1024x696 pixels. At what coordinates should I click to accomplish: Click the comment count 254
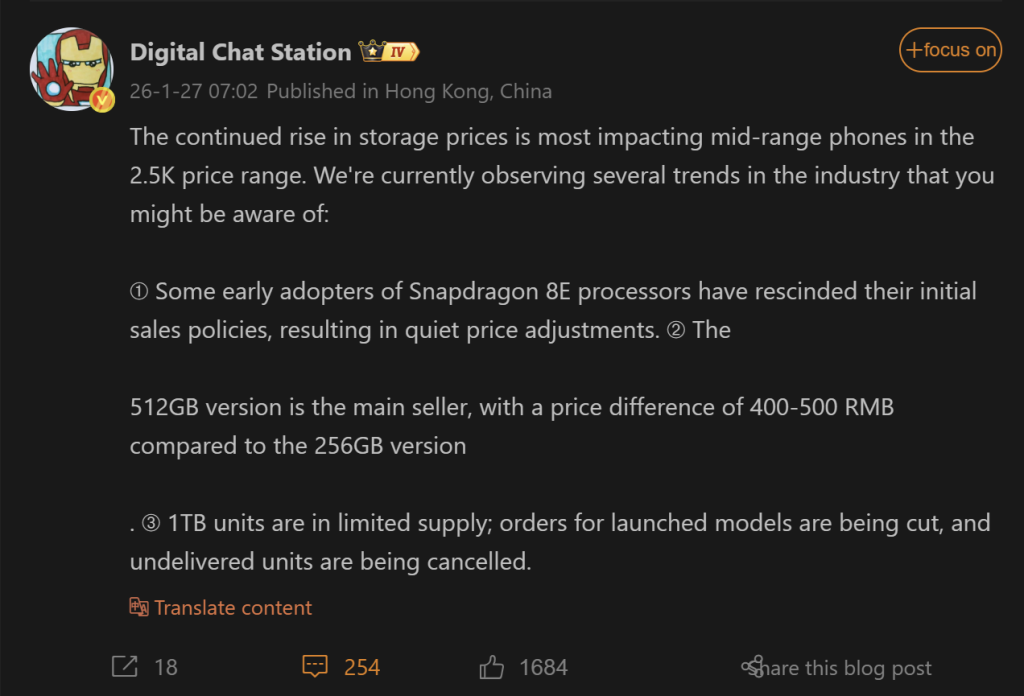pyautogui.click(x=362, y=667)
